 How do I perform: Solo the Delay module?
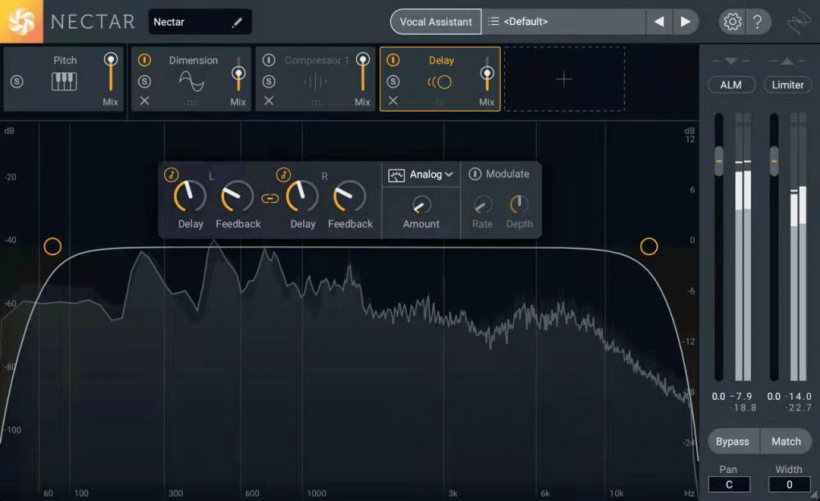click(393, 82)
